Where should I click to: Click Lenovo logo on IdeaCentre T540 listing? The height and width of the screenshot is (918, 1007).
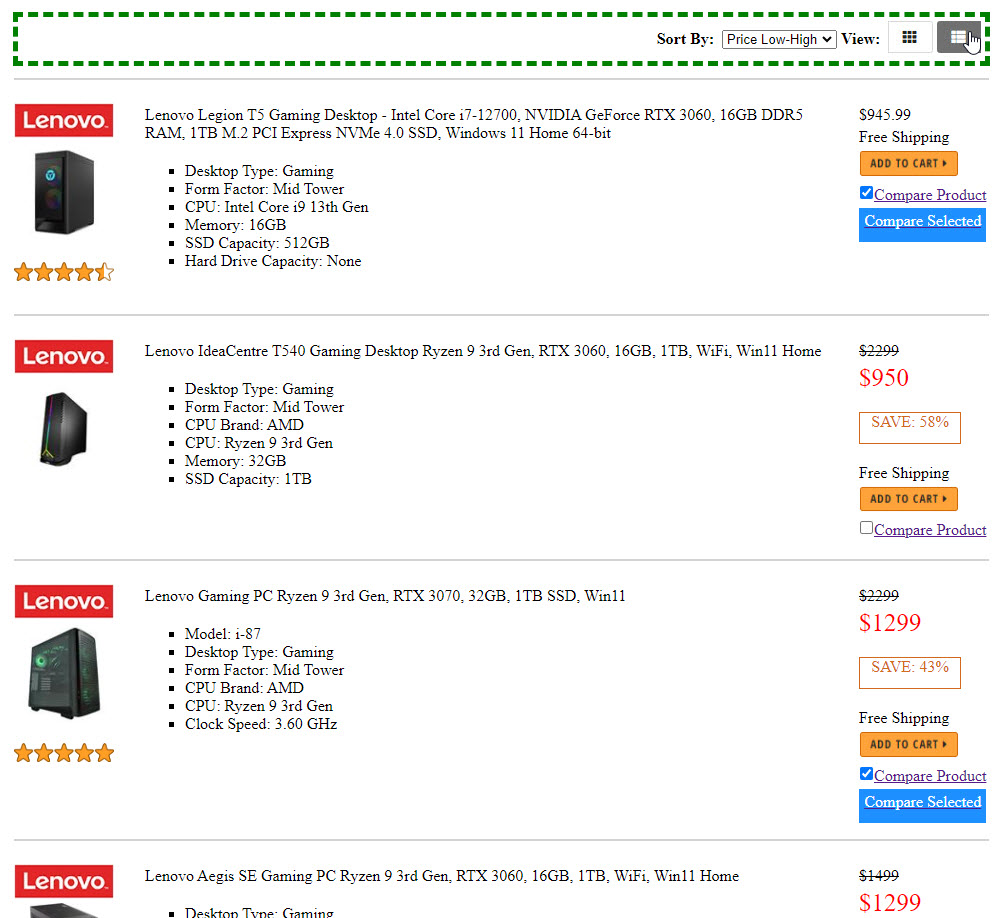(x=64, y=357)
